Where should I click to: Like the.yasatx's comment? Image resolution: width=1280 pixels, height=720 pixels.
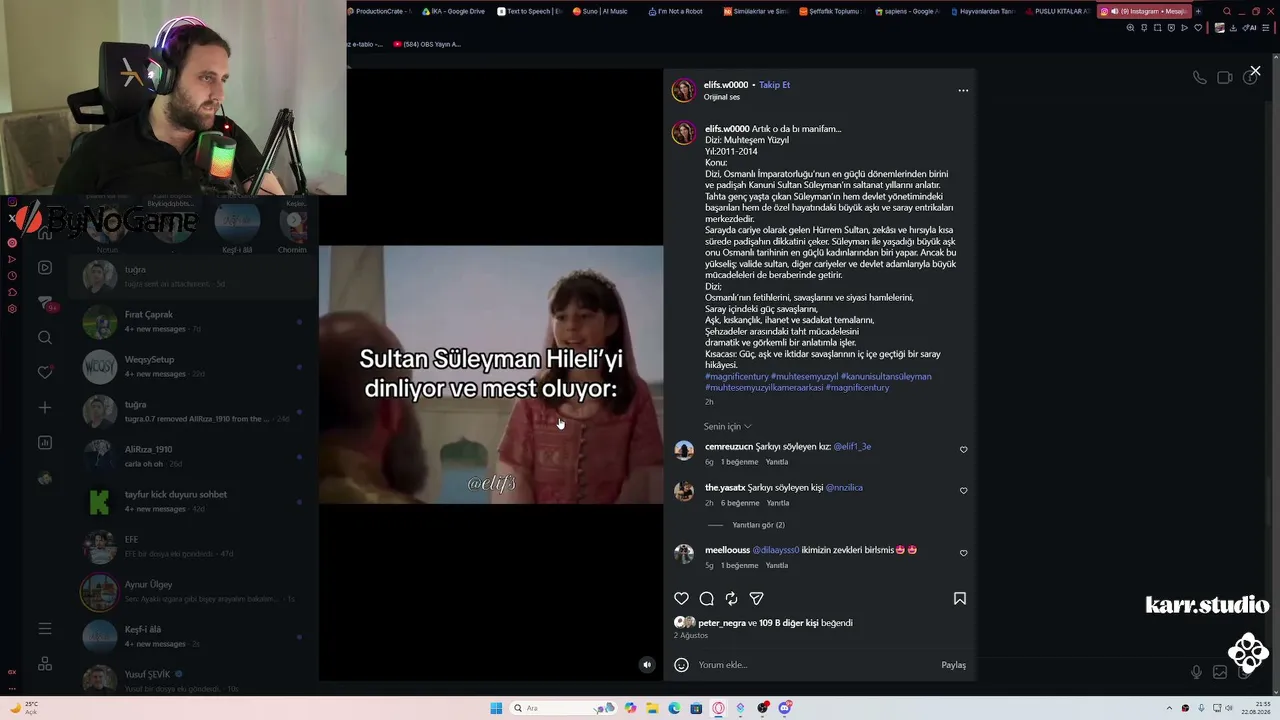[963, 491]
